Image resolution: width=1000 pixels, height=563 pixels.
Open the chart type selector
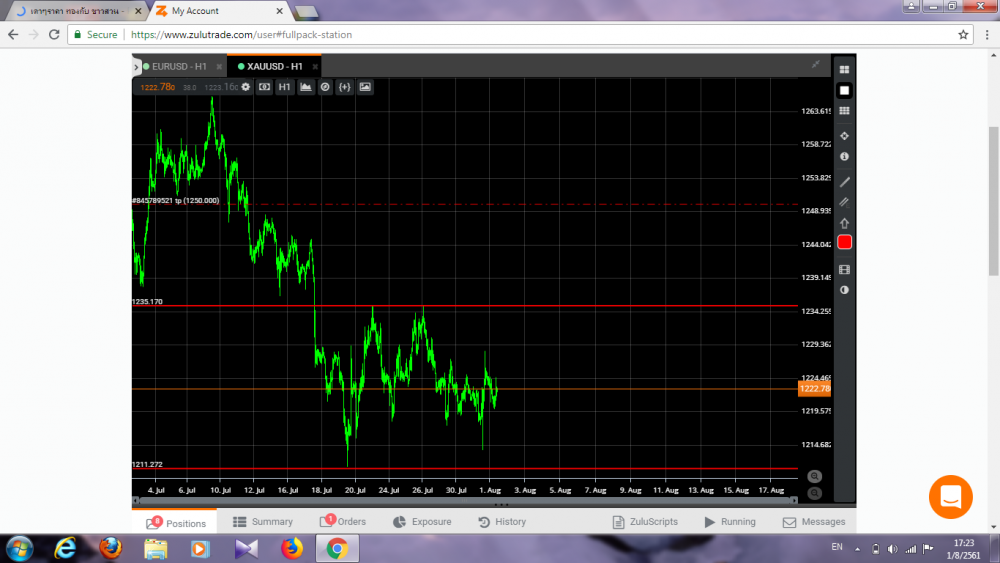305,87
